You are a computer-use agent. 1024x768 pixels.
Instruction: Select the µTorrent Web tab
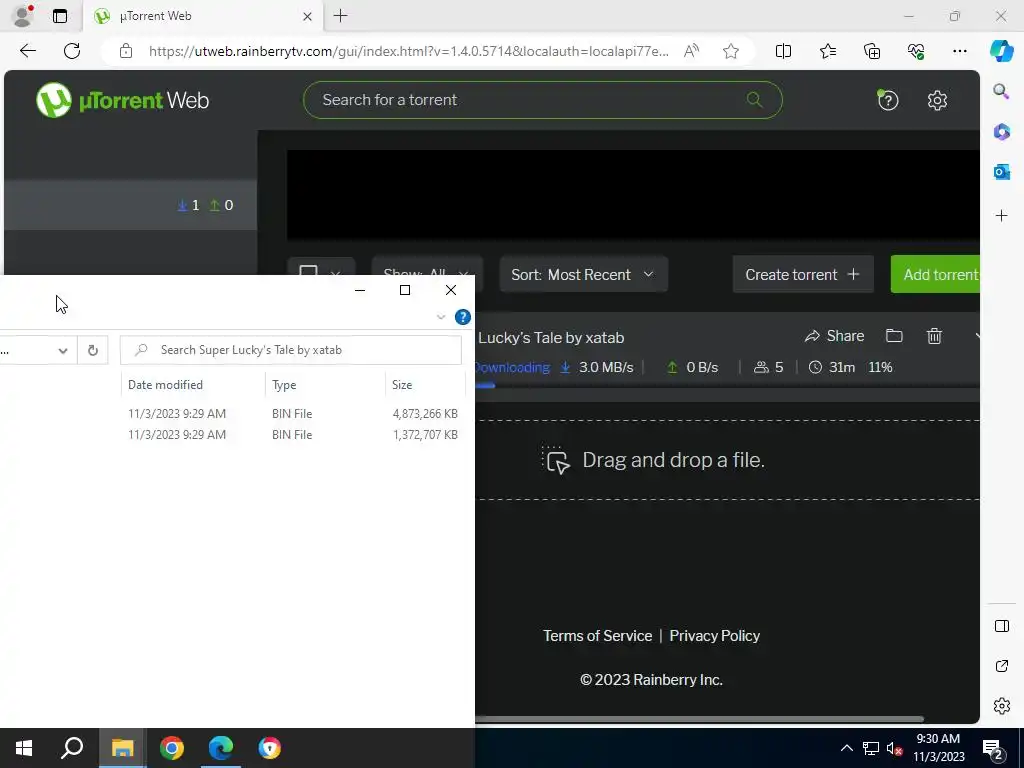pyautogui.click(x=202, y=16)
